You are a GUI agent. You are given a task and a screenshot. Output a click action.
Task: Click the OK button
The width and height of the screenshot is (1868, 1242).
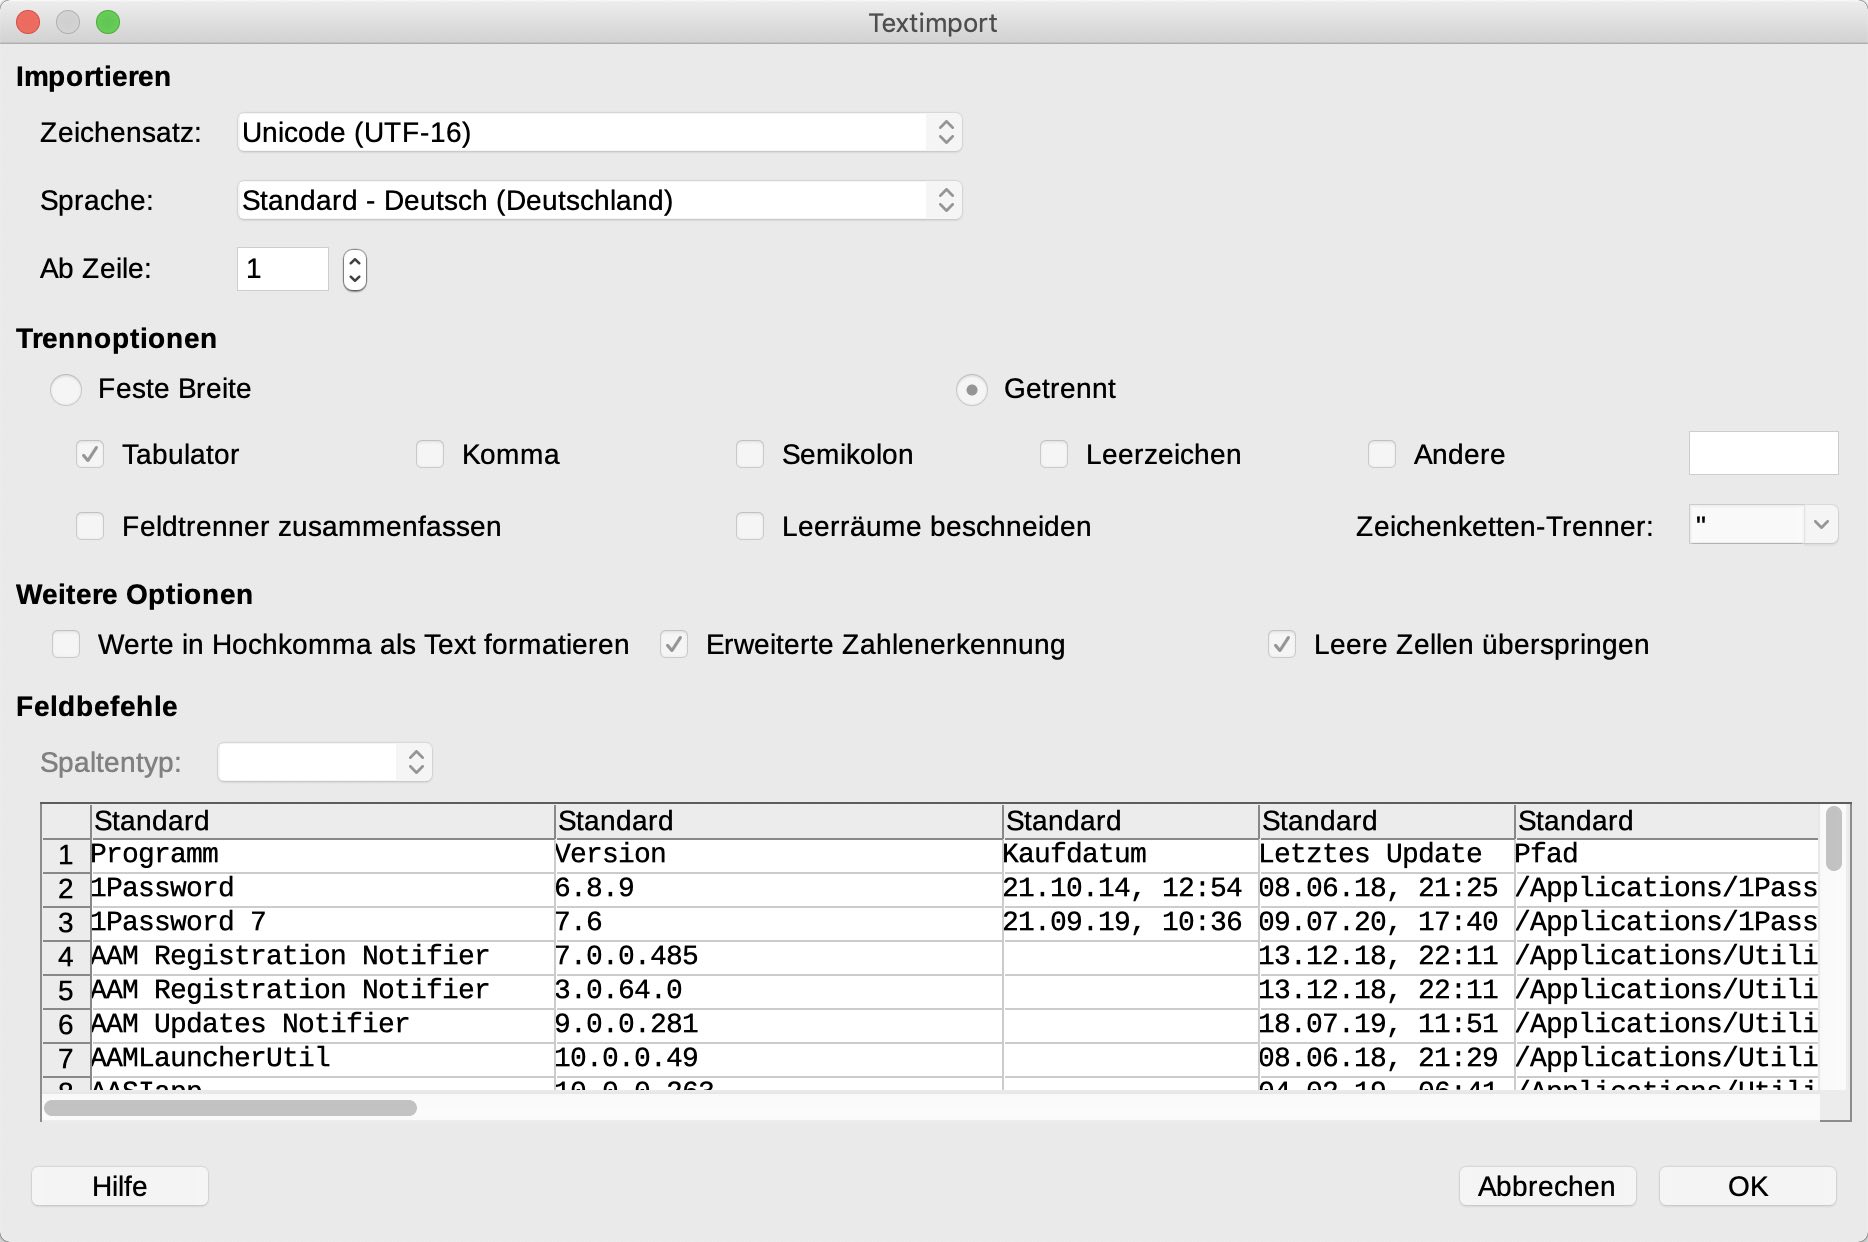click(x=1747, y=1186)
